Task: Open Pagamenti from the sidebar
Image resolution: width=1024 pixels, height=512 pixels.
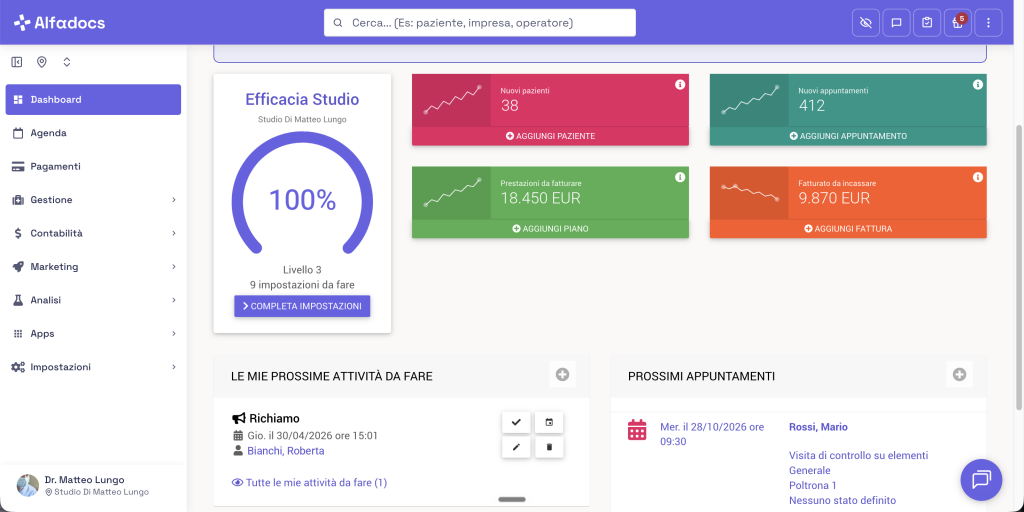Action: 93,167
